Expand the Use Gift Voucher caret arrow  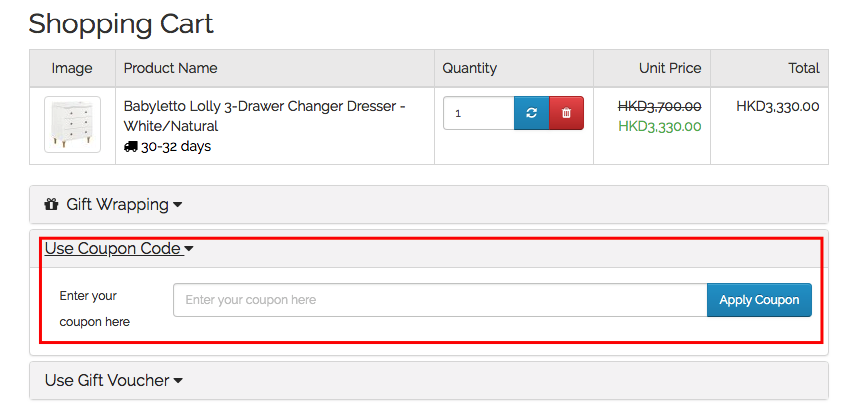click(x=178, y=381)
